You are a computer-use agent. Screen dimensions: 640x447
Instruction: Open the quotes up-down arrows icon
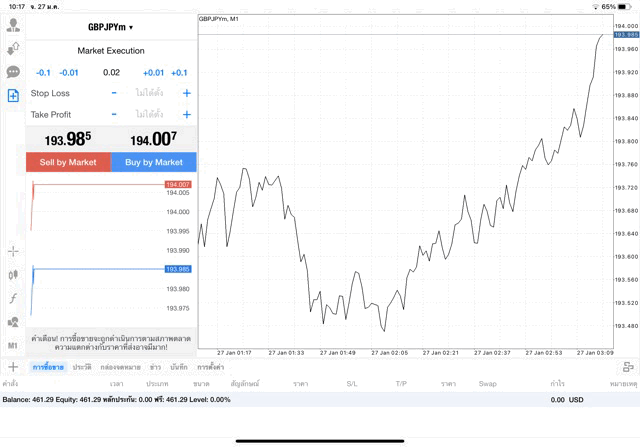[x=13, y=48]
